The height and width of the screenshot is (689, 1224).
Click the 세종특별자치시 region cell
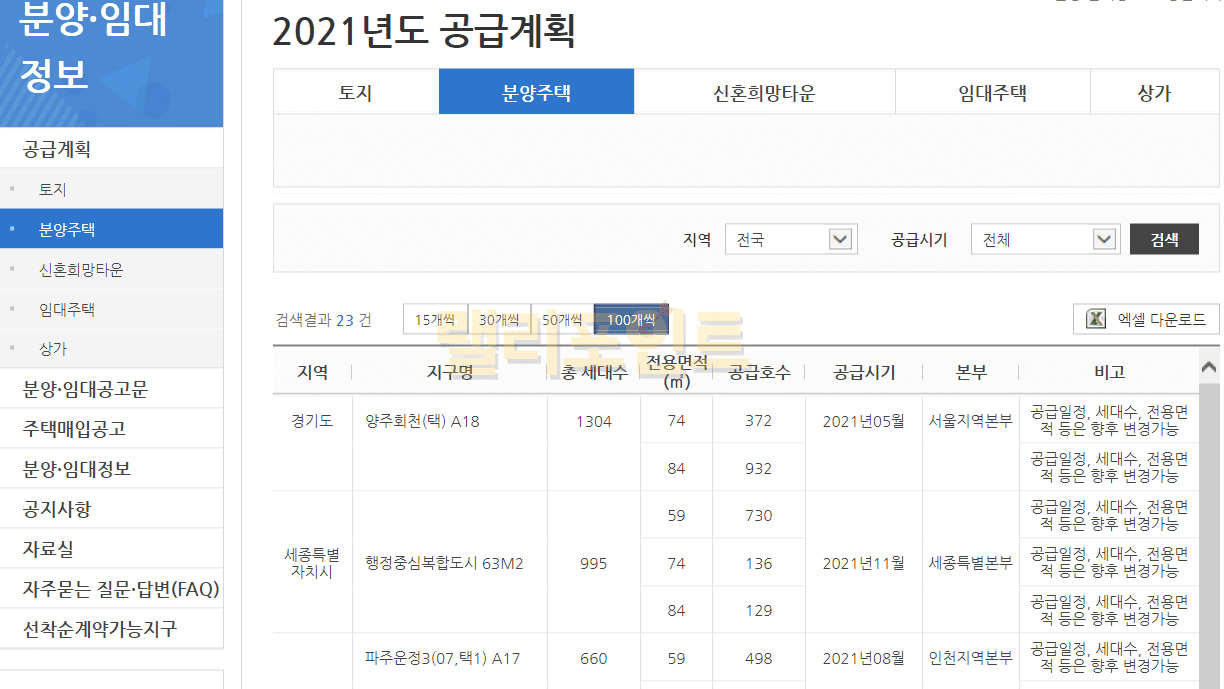[x=312, y=563]
